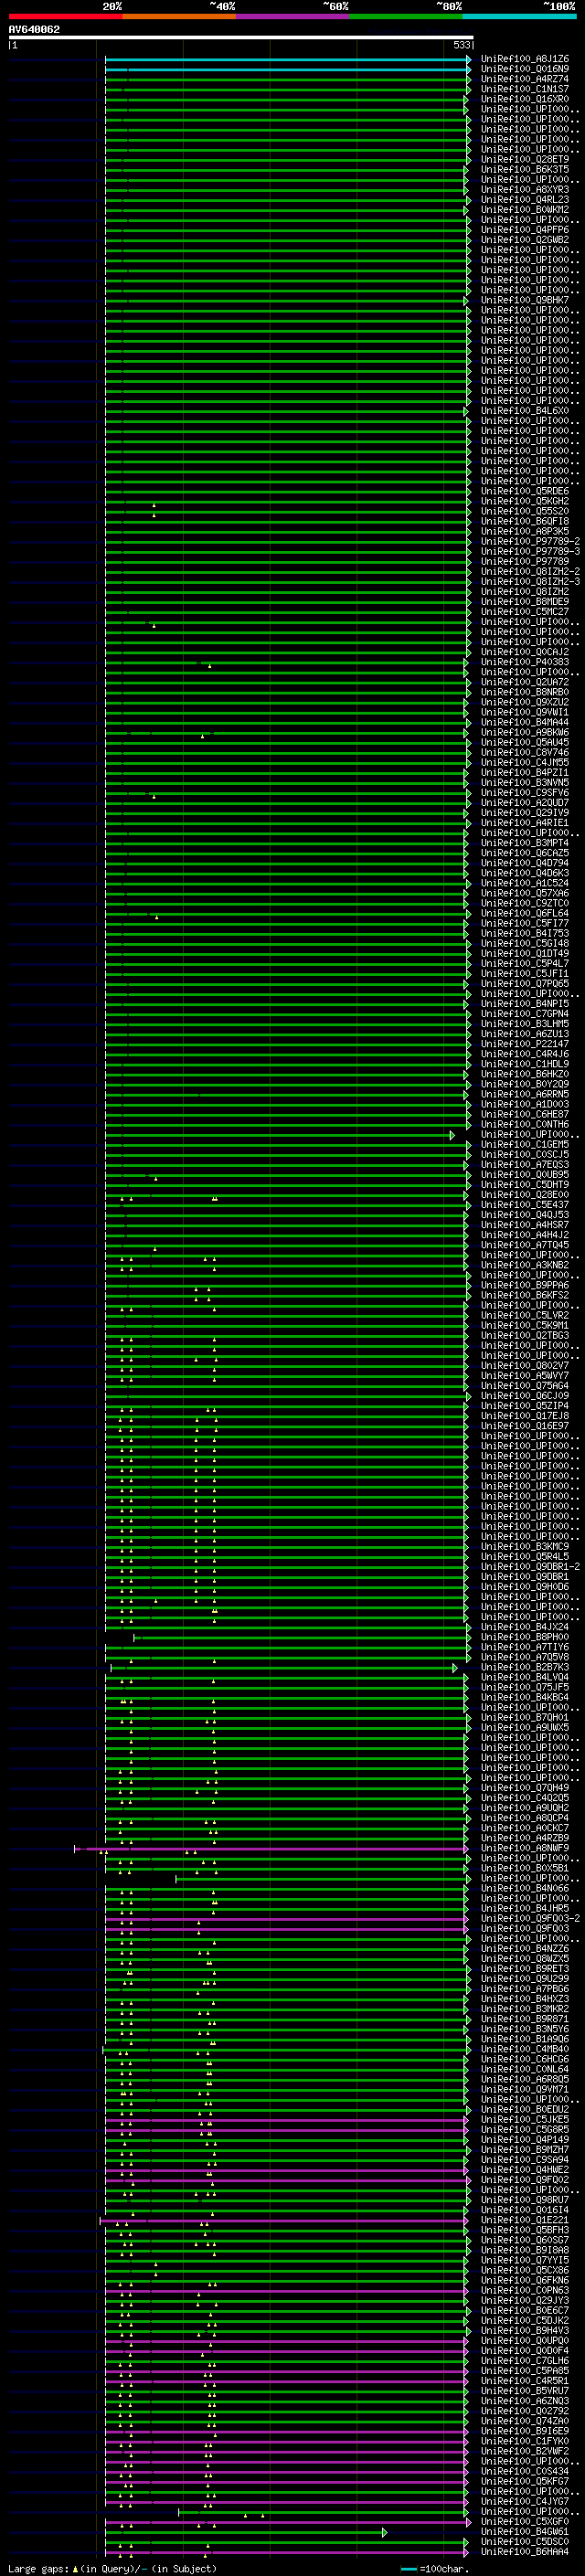Select label UniRef100_Q4PFP6
Screen dimensions: 585x2576
pos(525,230)
